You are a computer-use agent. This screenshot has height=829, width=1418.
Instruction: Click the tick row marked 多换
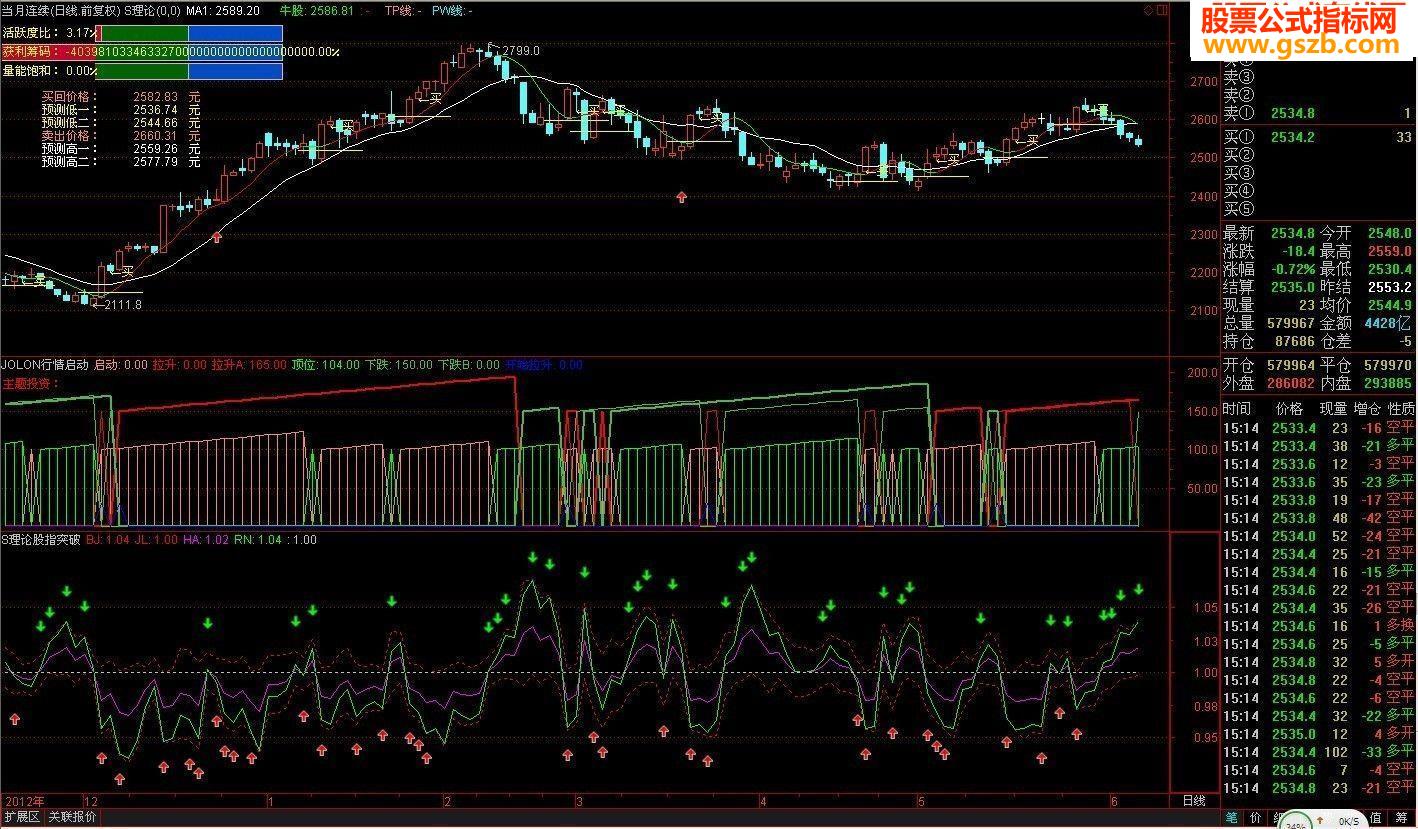click(1319, 626)
